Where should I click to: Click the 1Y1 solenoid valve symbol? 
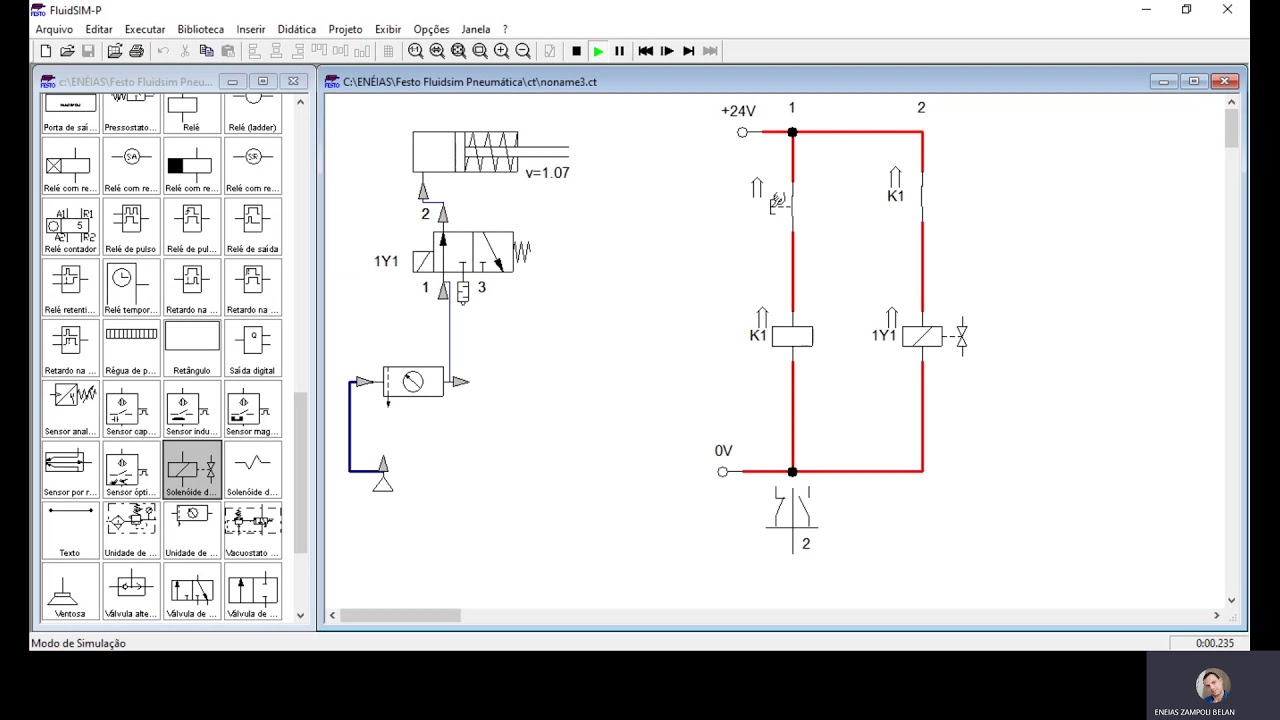click(x=465, y=252)
